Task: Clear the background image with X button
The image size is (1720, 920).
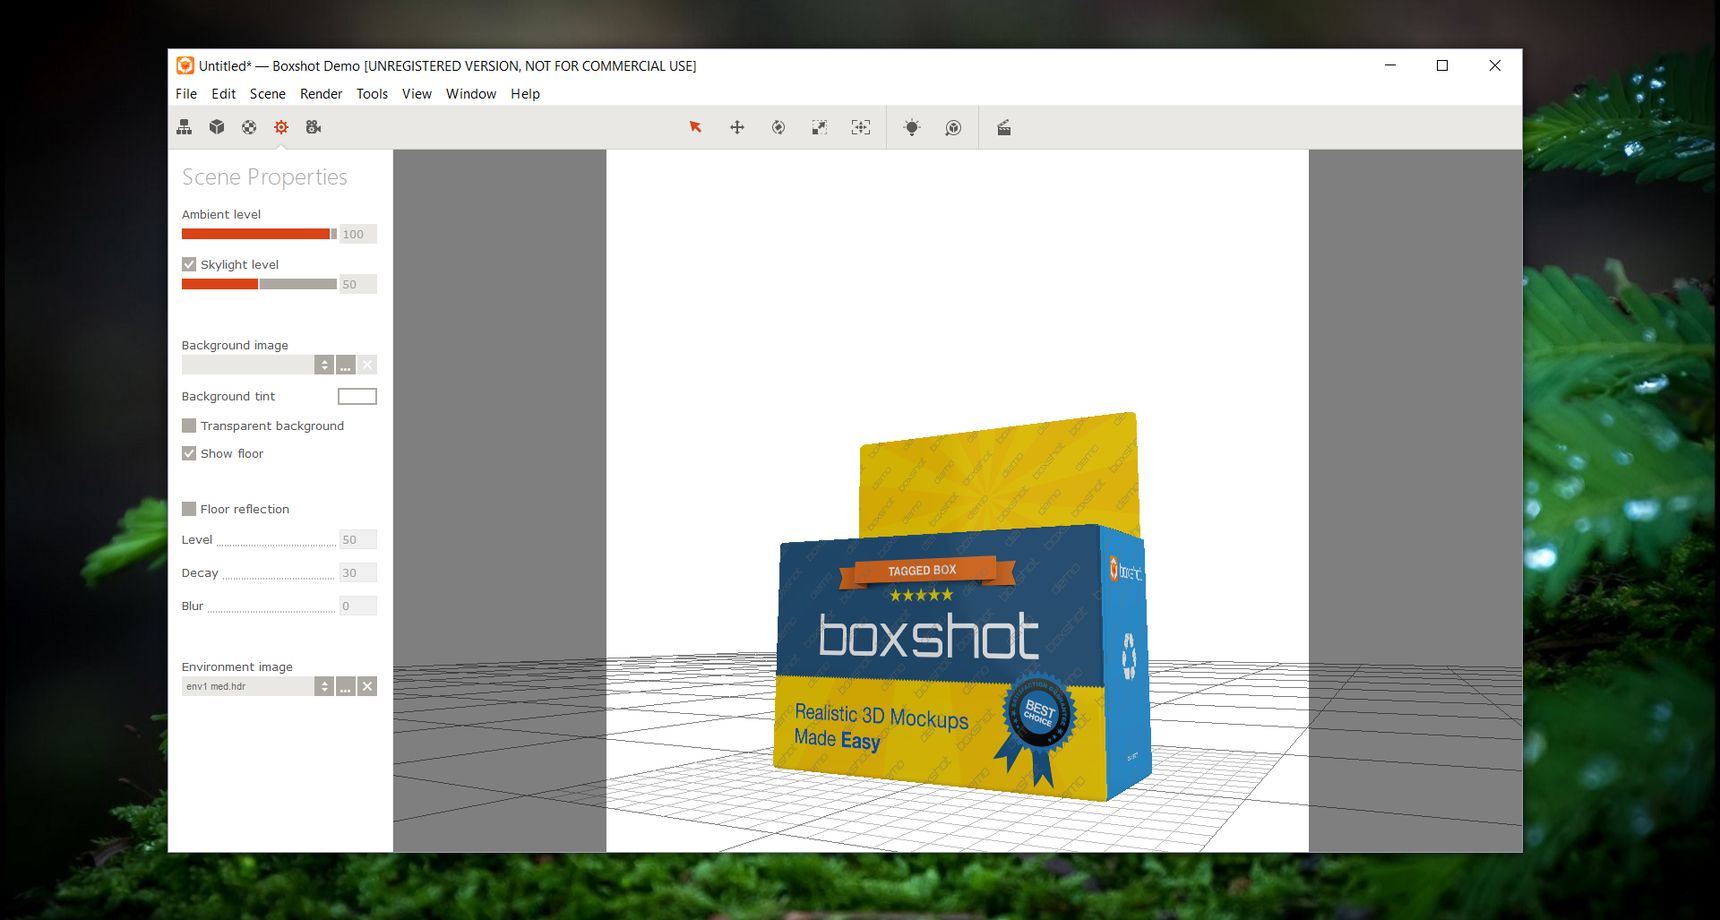Action: 367,365
